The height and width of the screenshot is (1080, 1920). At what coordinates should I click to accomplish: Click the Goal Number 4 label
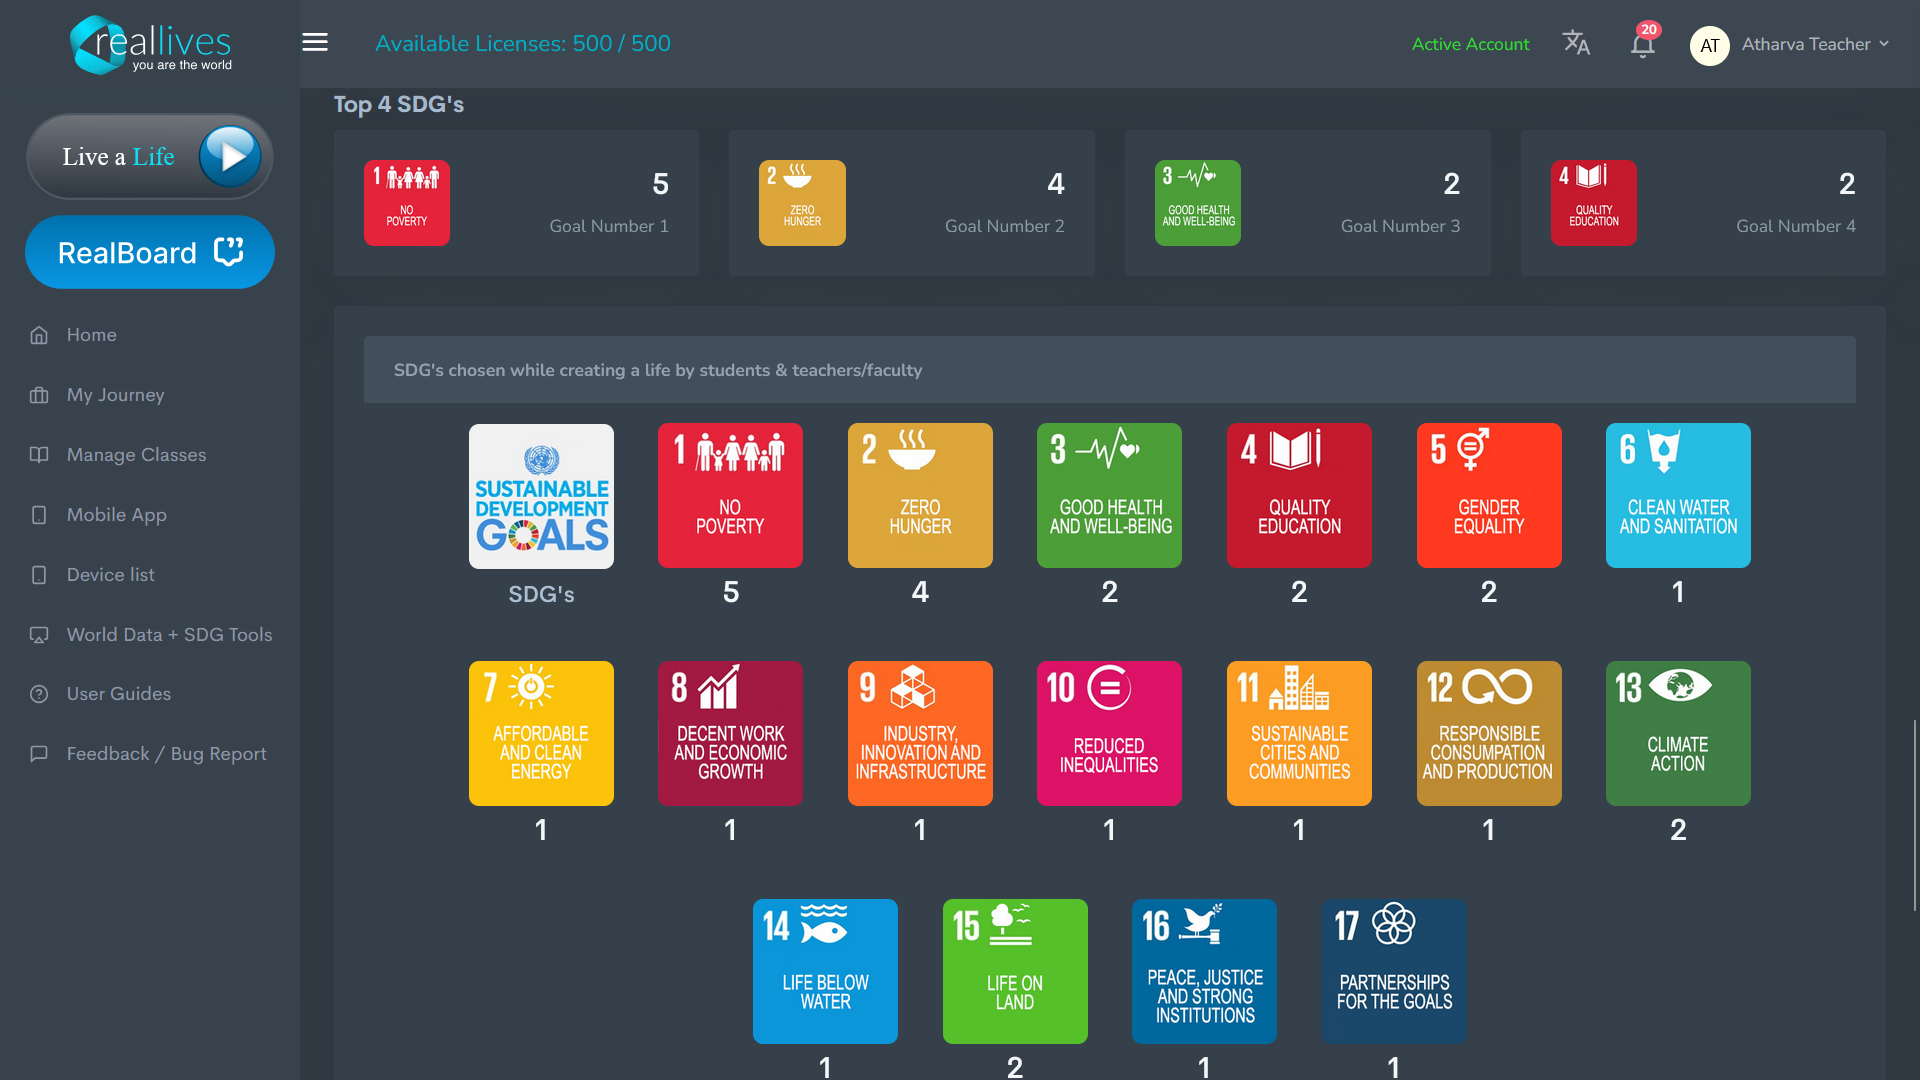(x=1796, y=226)
